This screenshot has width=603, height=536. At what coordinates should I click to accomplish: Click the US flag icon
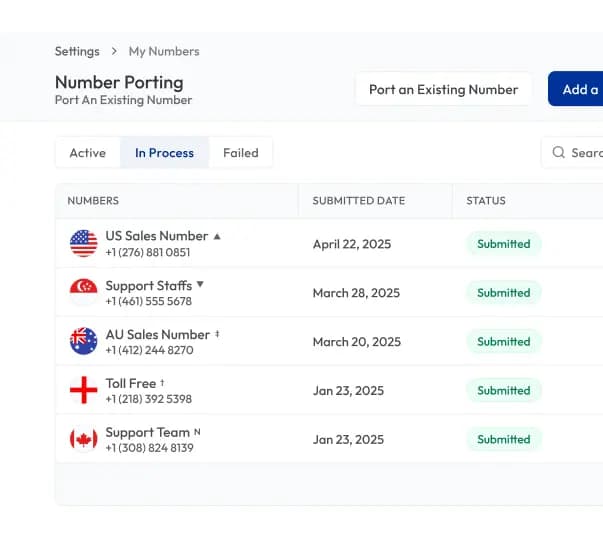(x=83, y=243)
